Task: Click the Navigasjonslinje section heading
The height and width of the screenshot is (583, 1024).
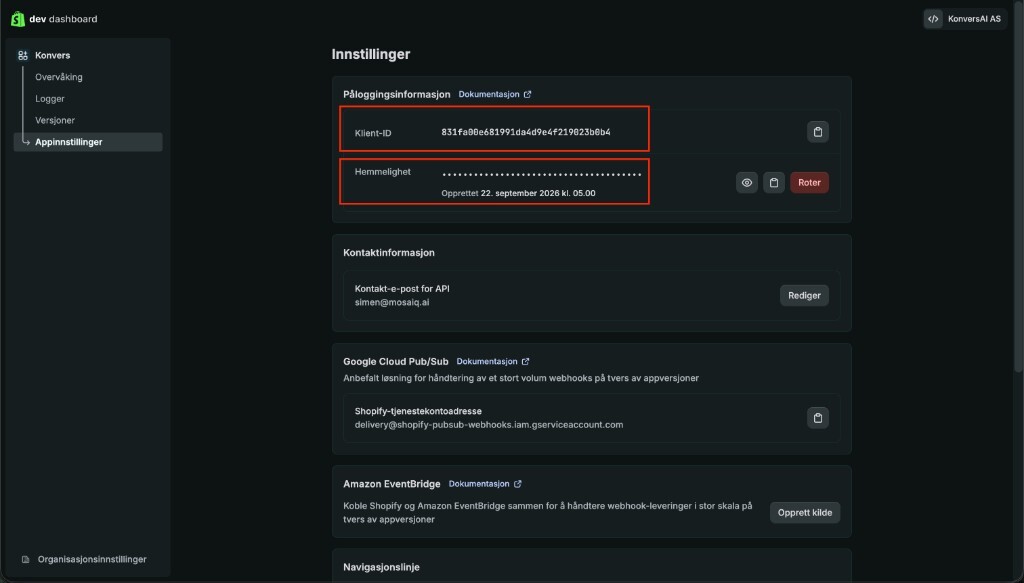Action: [381, 567]
